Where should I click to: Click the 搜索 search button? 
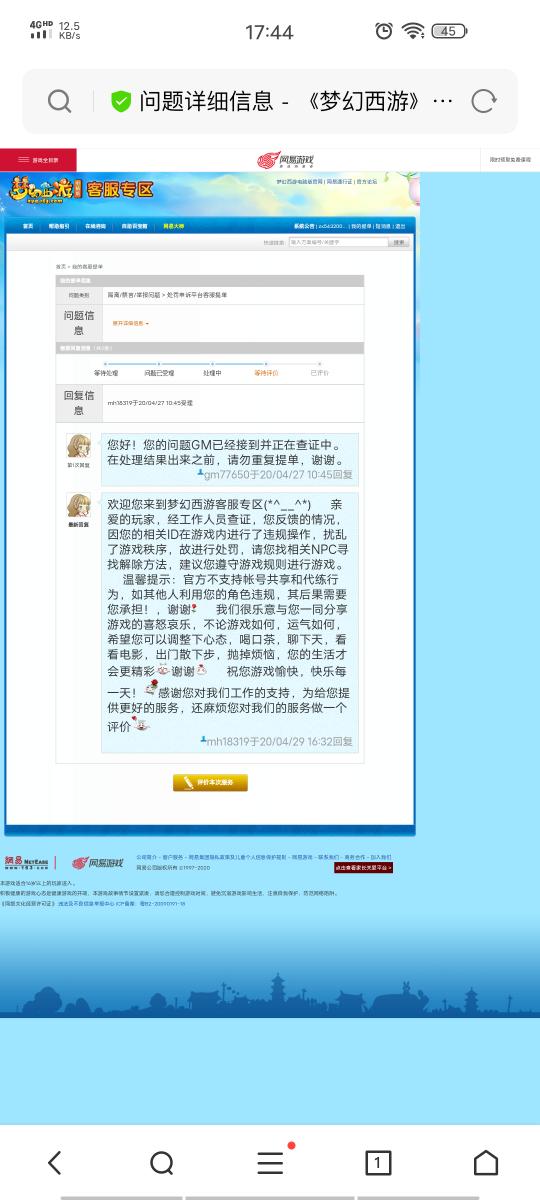click(x=400, y=242)
